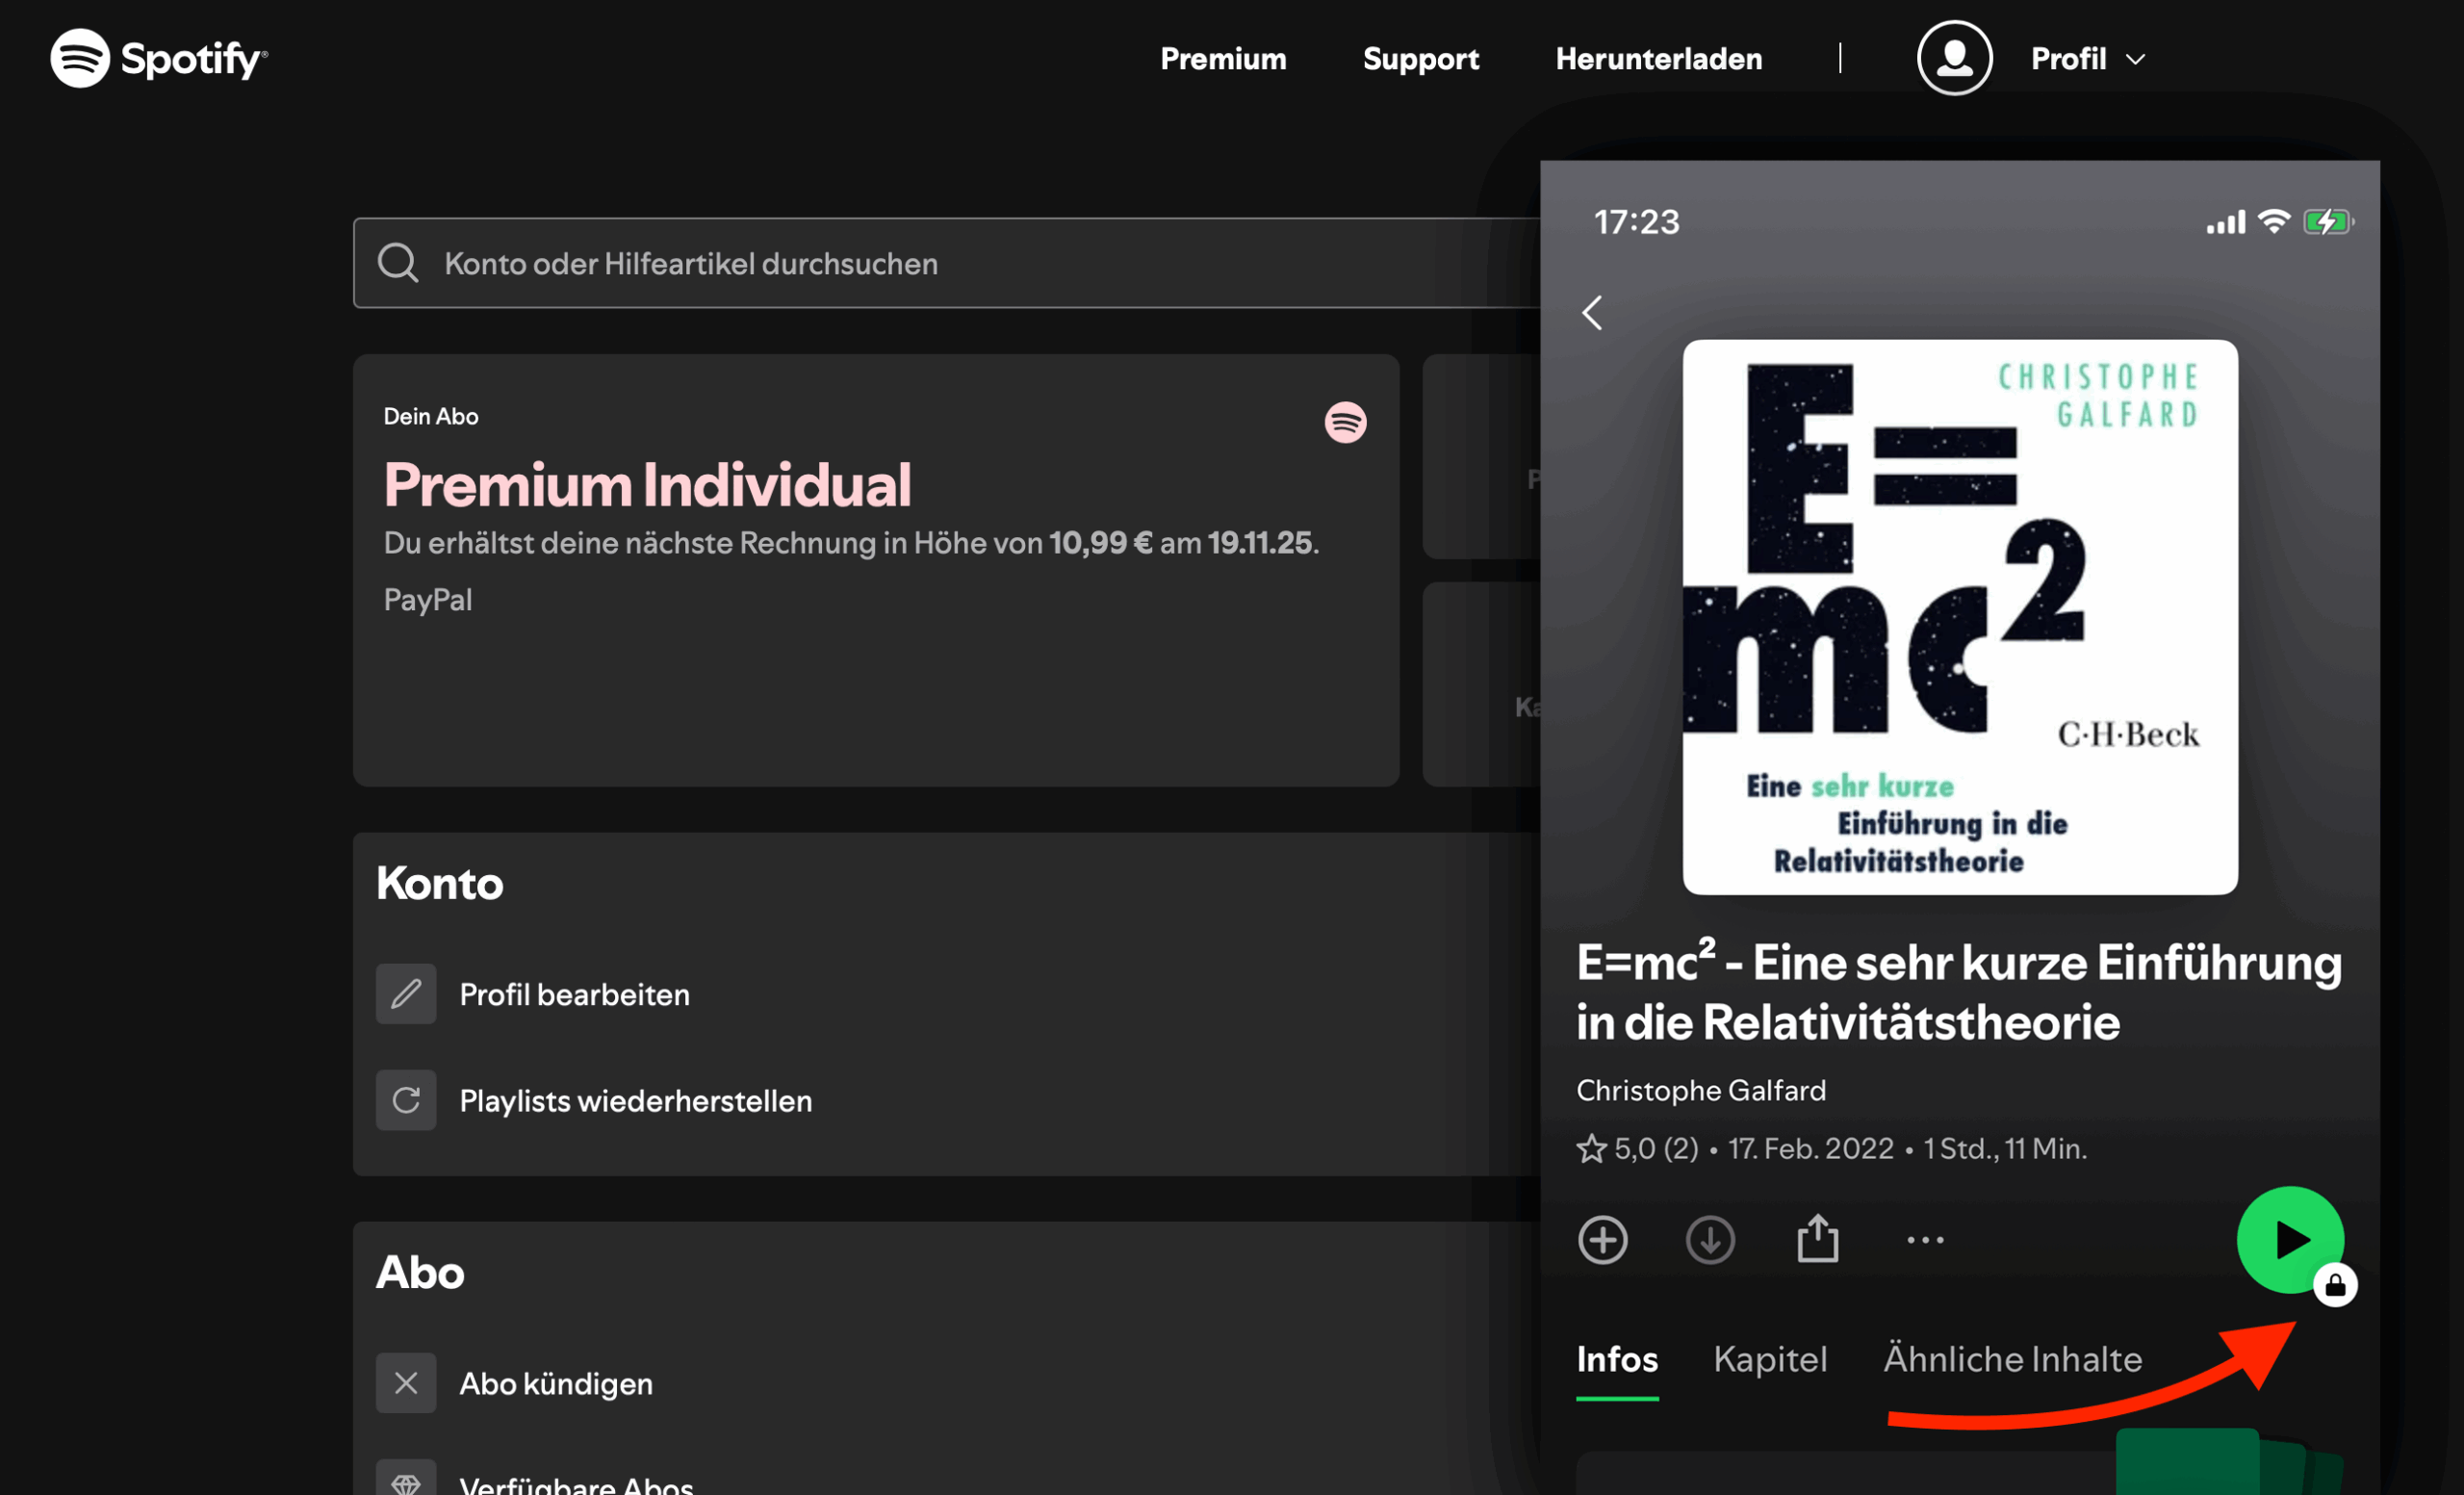Click the X icon beside Abo kündigen
2464x1495 pixels.
406,1383
